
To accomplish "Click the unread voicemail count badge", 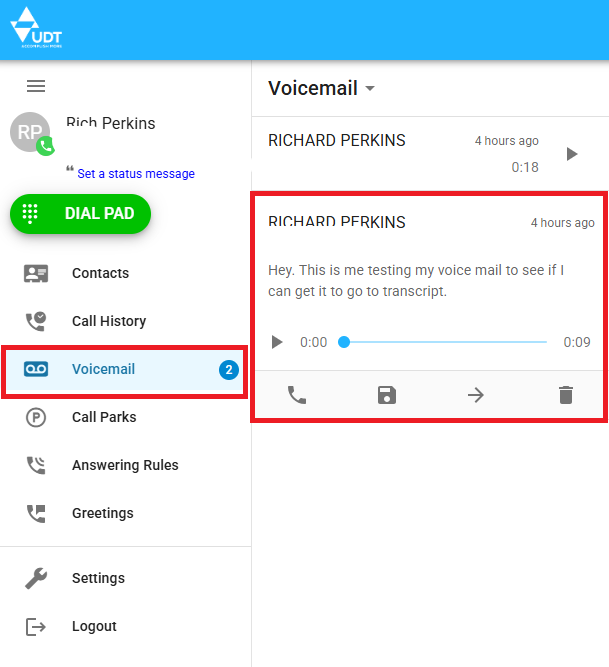I will (229, 370).
